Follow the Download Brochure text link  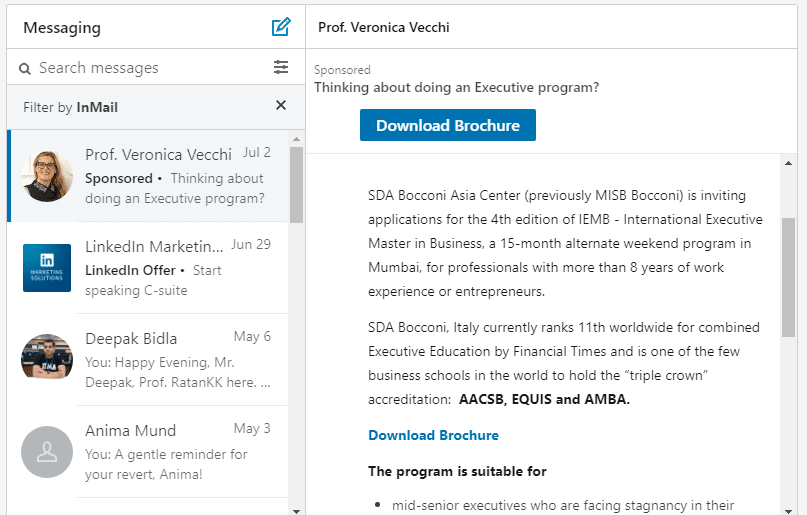point(433,435)
